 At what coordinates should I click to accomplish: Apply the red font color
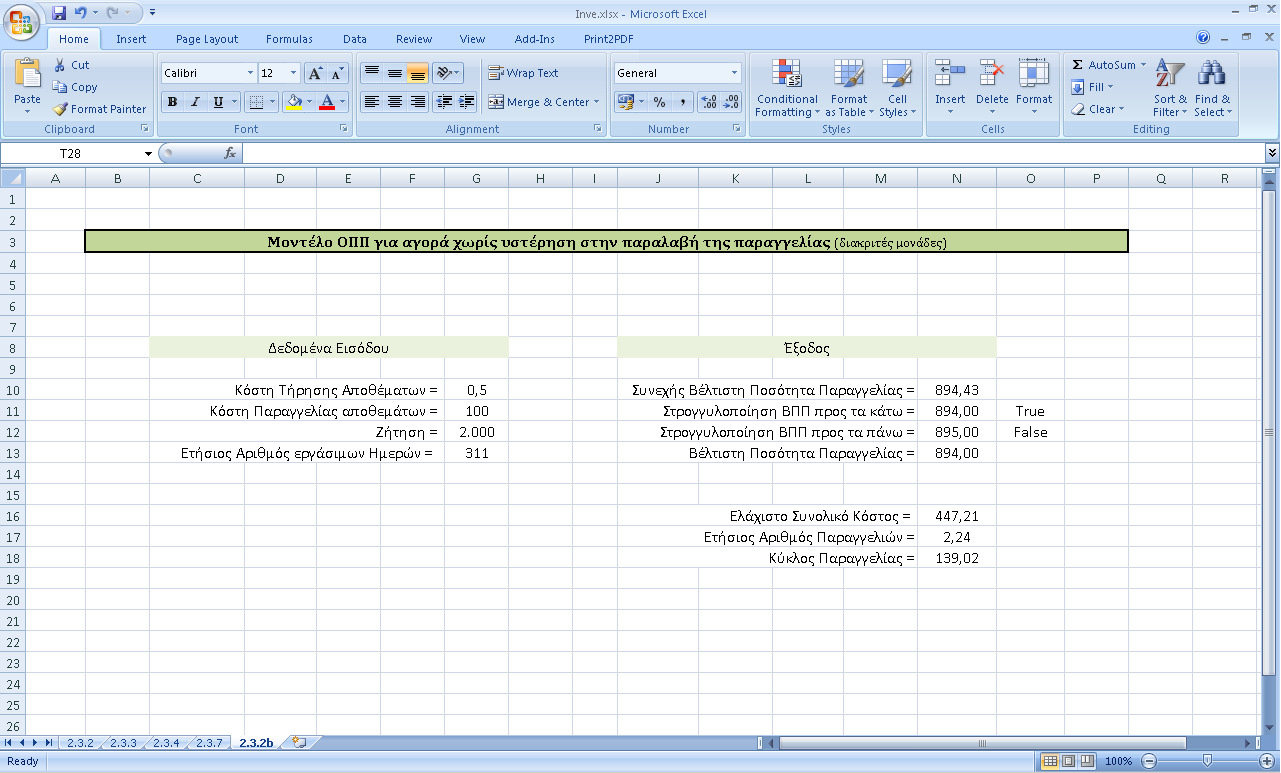click(326, 102)
